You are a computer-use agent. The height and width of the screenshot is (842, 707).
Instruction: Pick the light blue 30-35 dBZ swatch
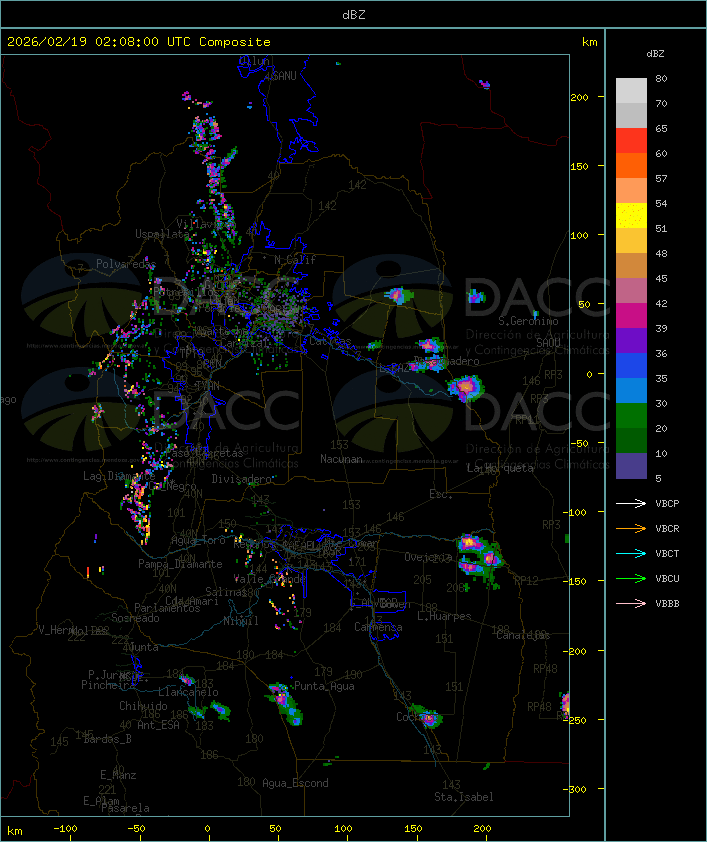tap(631, 390)
